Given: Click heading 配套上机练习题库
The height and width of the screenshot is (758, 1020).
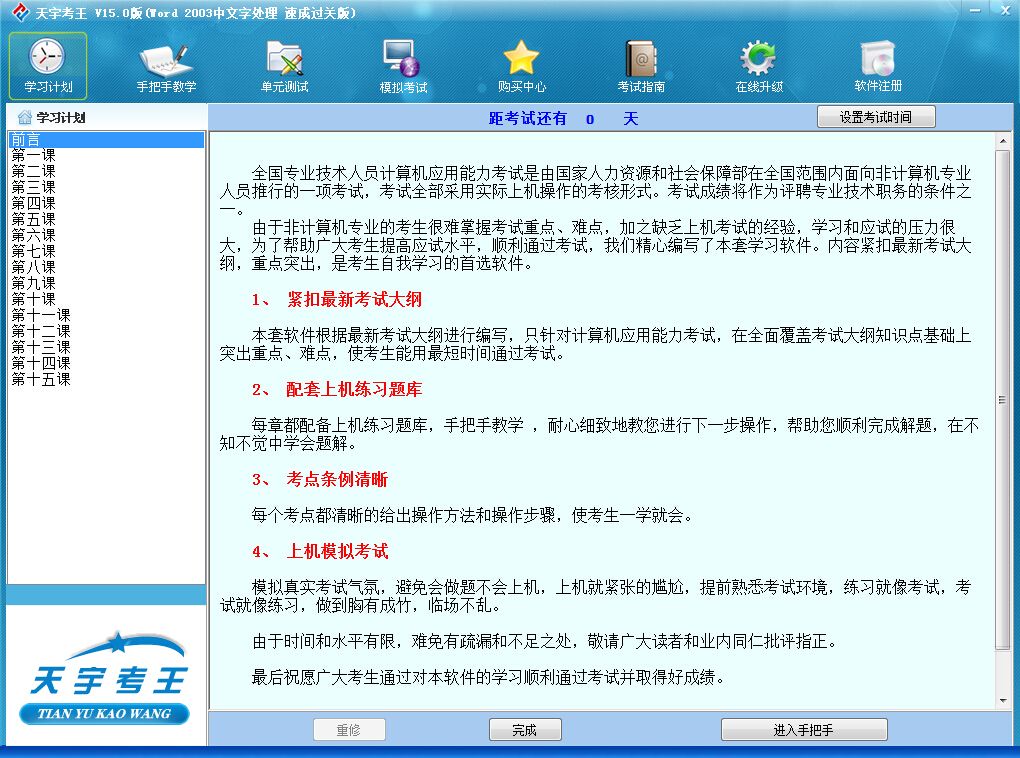Looking at the screenshot, I should pos(355,389).
